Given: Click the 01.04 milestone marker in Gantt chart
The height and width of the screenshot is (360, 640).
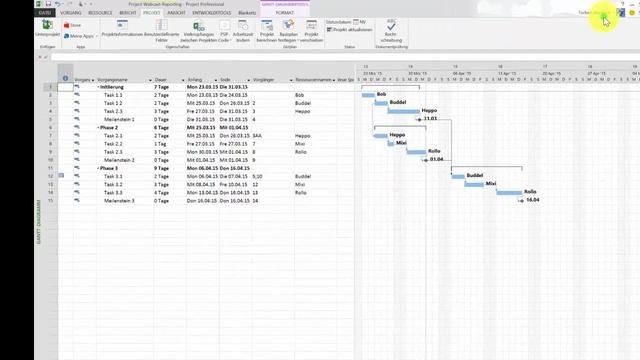Looking at the screenshot, I should click(425, 160).
